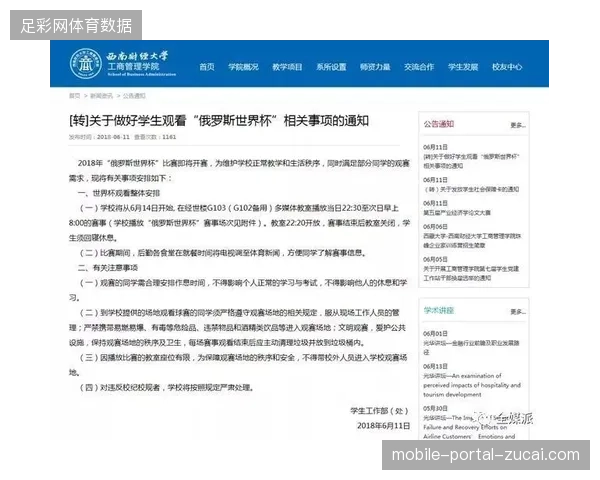The height and width of the screenshot is (480, 600).
Task: Open the hospitality and tourism development lecture
Action: point(472,385)
